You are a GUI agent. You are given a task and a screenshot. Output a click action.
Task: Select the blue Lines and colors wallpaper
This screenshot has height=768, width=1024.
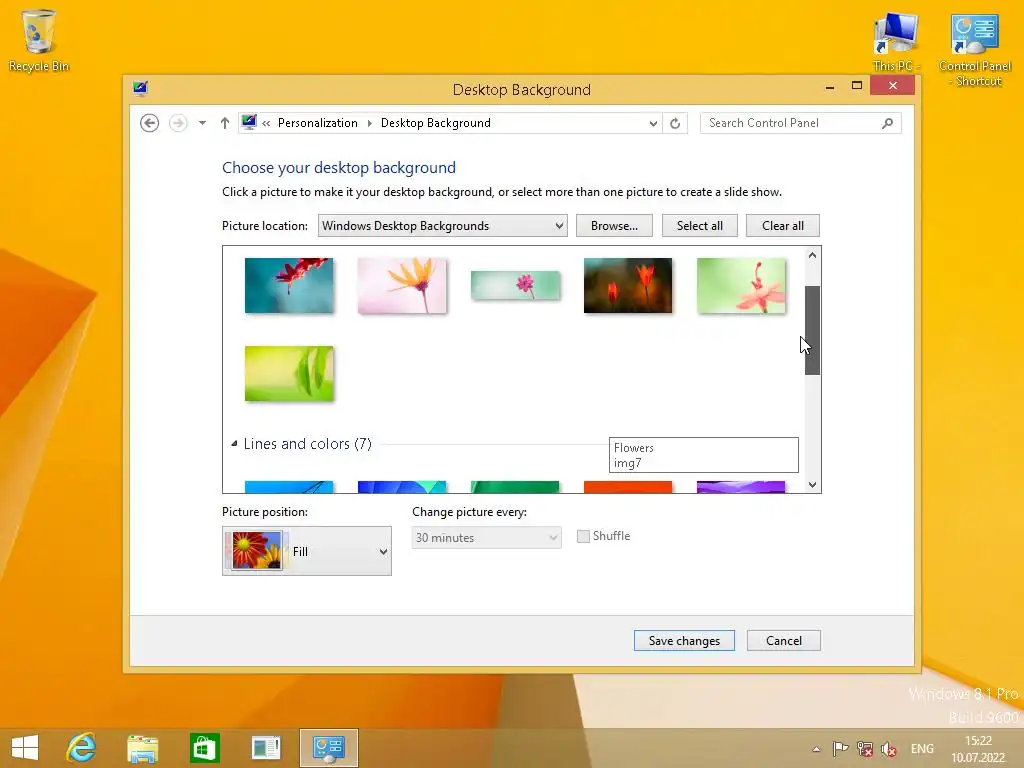click(289, 487)
